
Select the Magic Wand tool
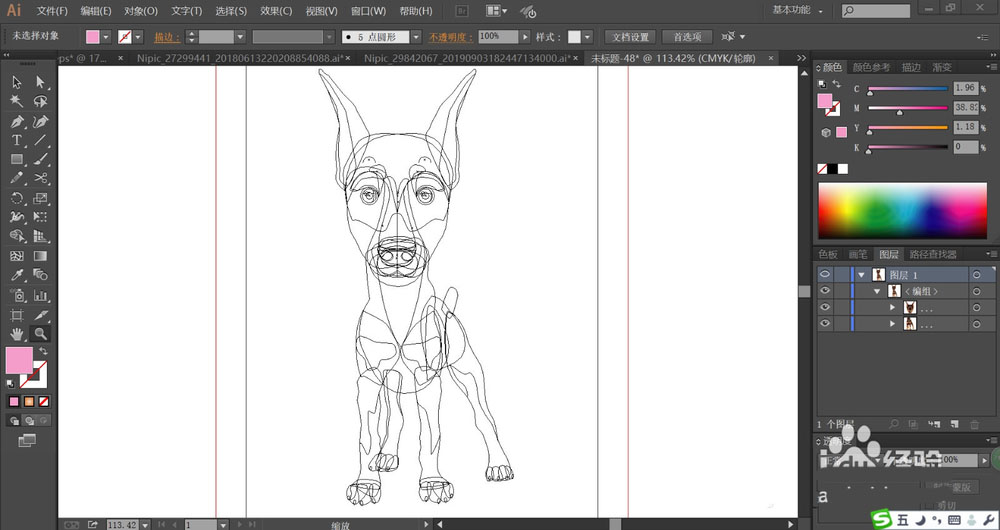coord(17,101)
